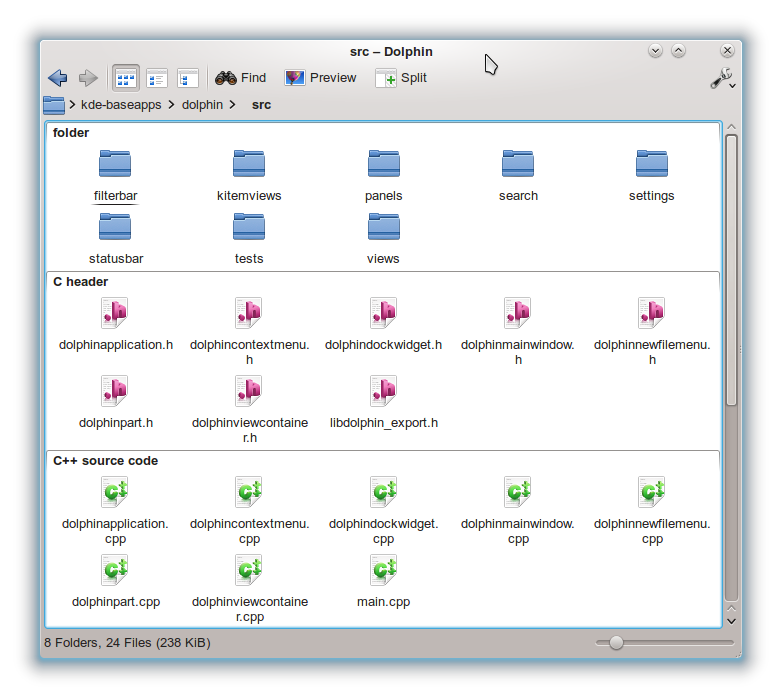Click status text '8 Folders, 24 Files'
The width and height of the screenshot is (782, 698).
(98, 643)
